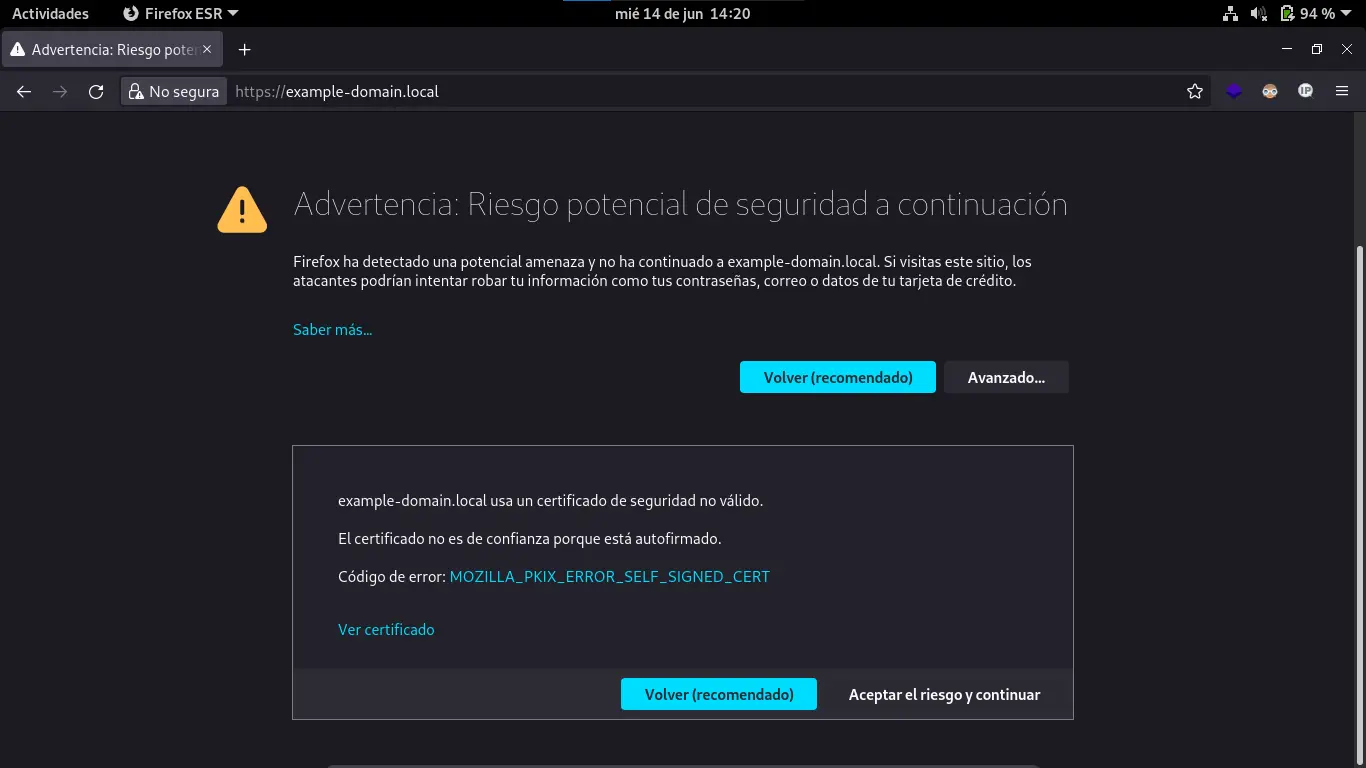This screenshot has height=768, width=1366.
Task: Open the 'Ver certificado' link
Action: click(386, 630)
